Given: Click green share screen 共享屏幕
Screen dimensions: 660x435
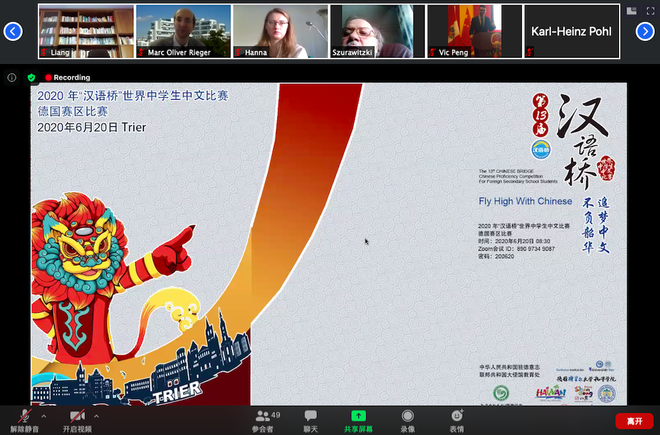Looking at the screenshot, I should tap(358, 421).
